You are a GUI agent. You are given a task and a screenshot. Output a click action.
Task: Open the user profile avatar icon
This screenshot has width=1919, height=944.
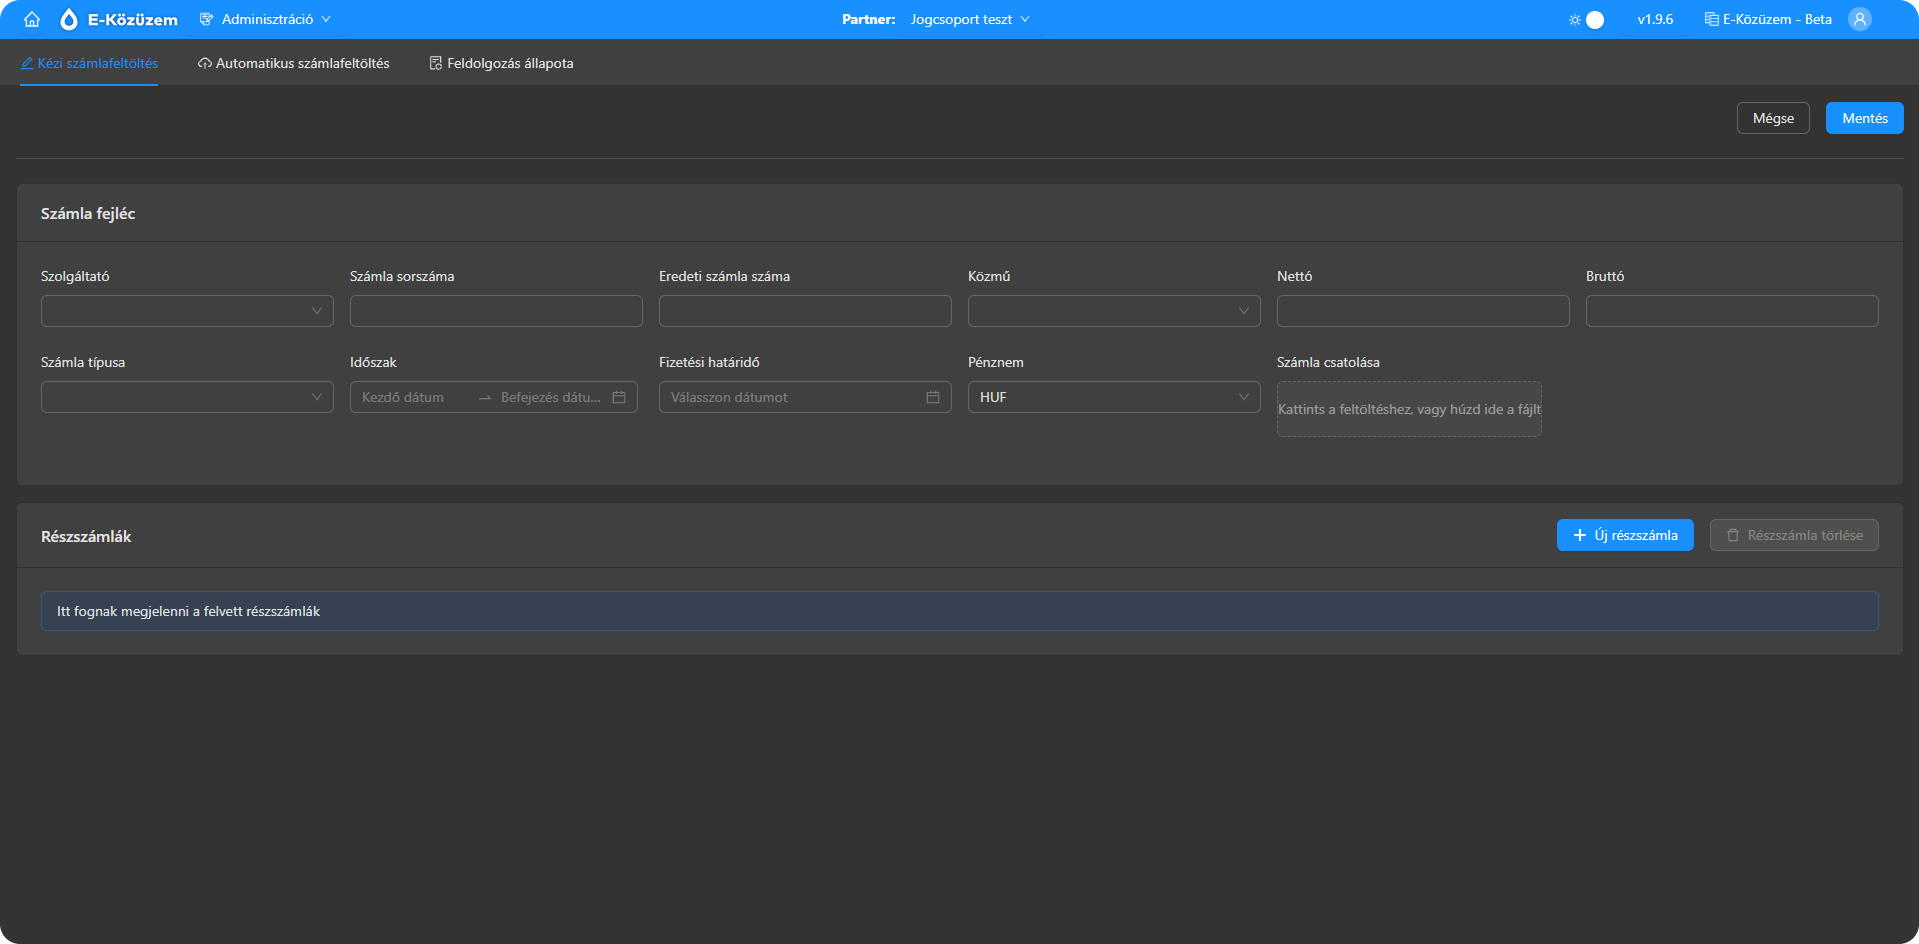1859,19
